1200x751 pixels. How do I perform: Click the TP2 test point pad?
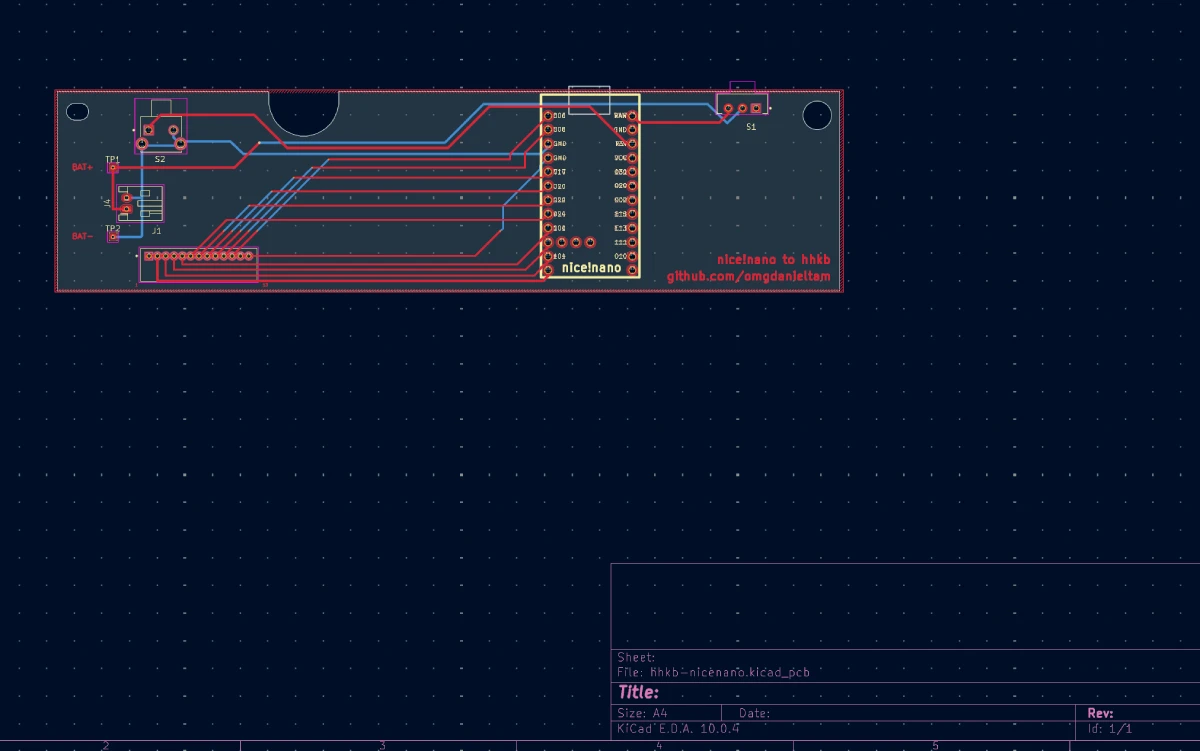(x=113, y=237)
